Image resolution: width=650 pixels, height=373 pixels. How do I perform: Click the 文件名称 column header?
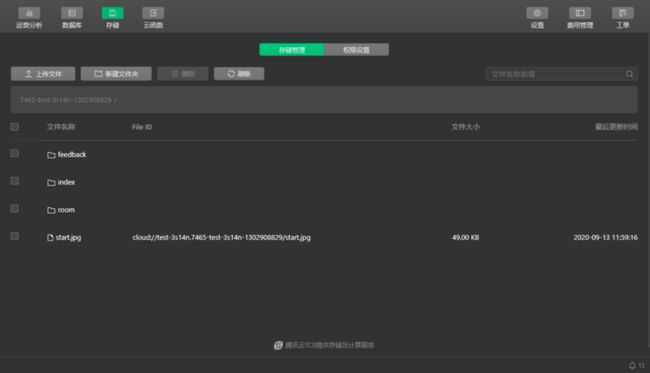[61, 127]
